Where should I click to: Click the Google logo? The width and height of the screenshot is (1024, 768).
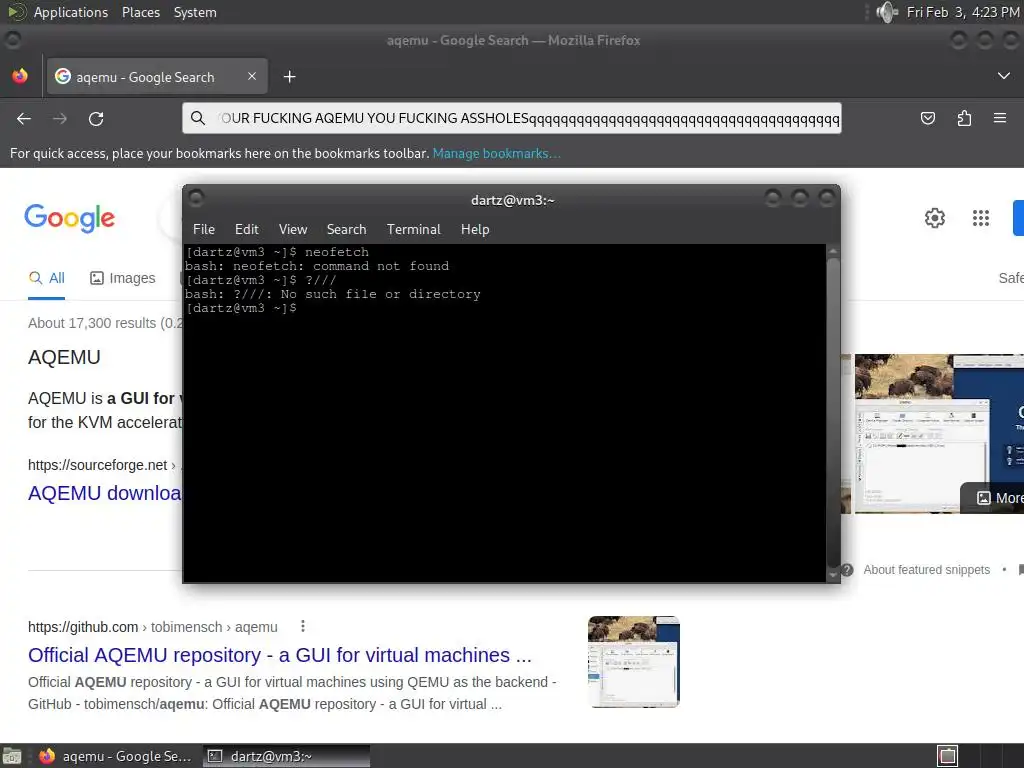(69, 218)
